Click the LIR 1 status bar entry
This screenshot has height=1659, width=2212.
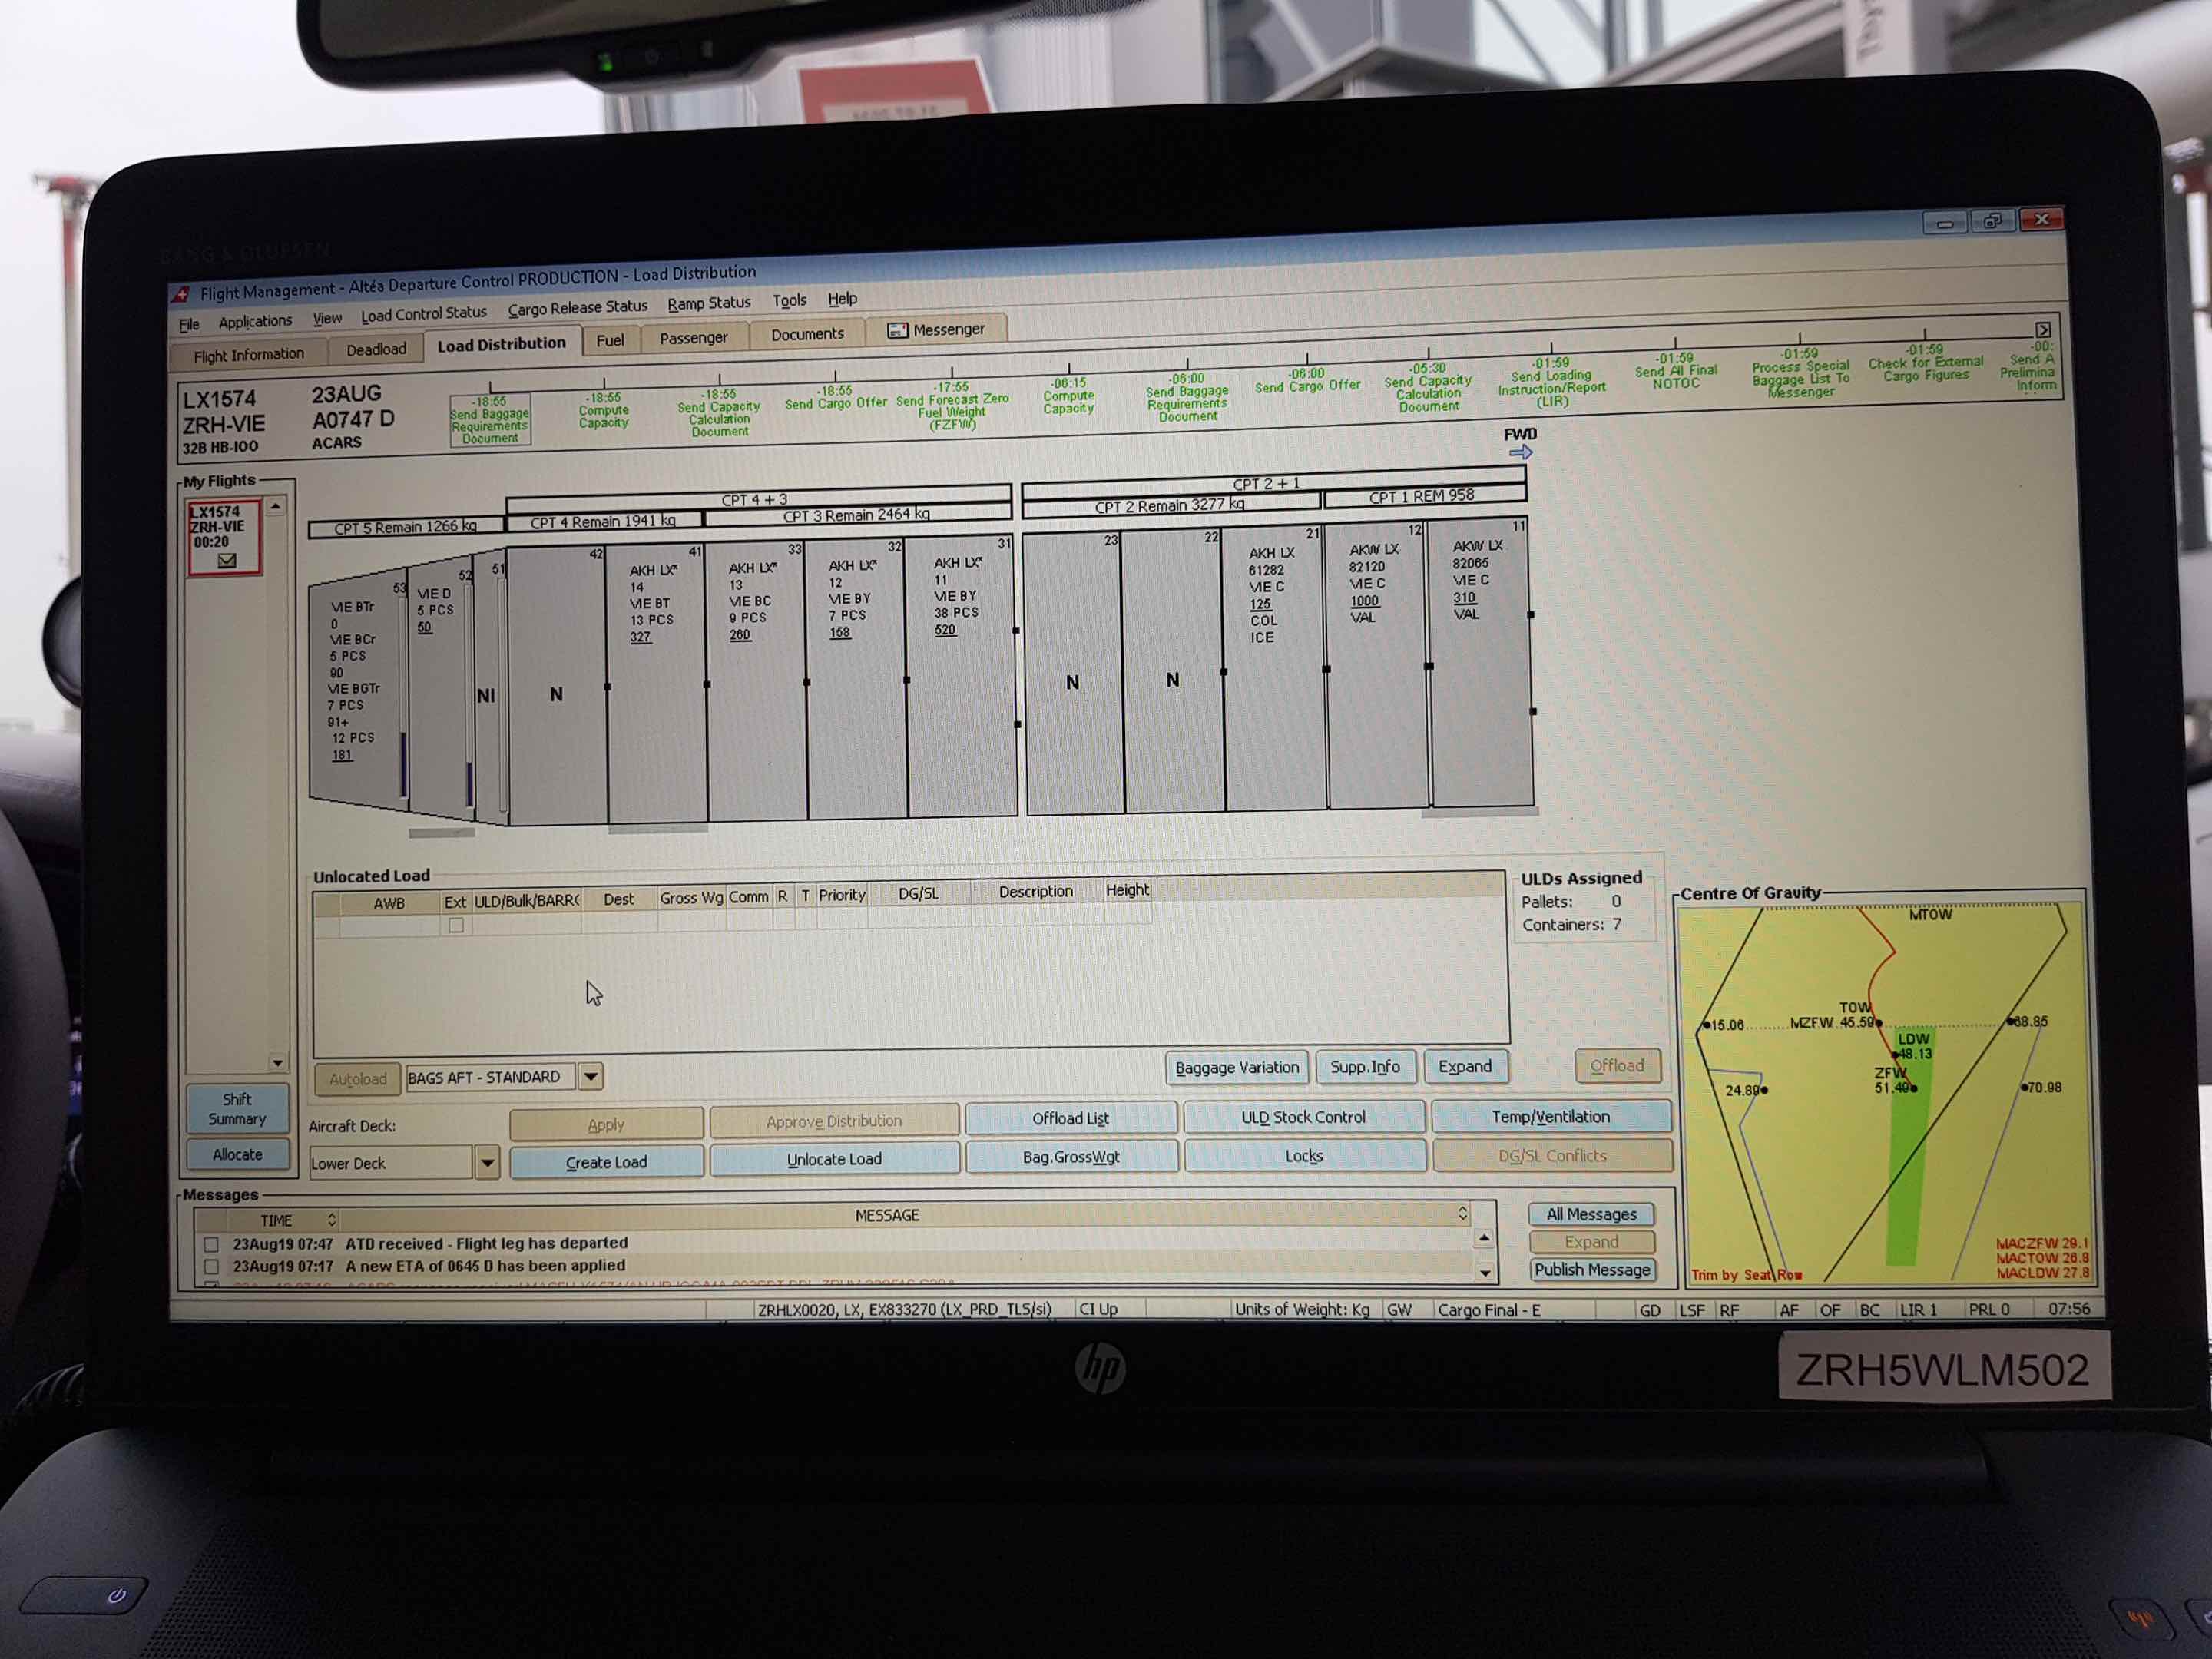click(x=1918, y=1309)
